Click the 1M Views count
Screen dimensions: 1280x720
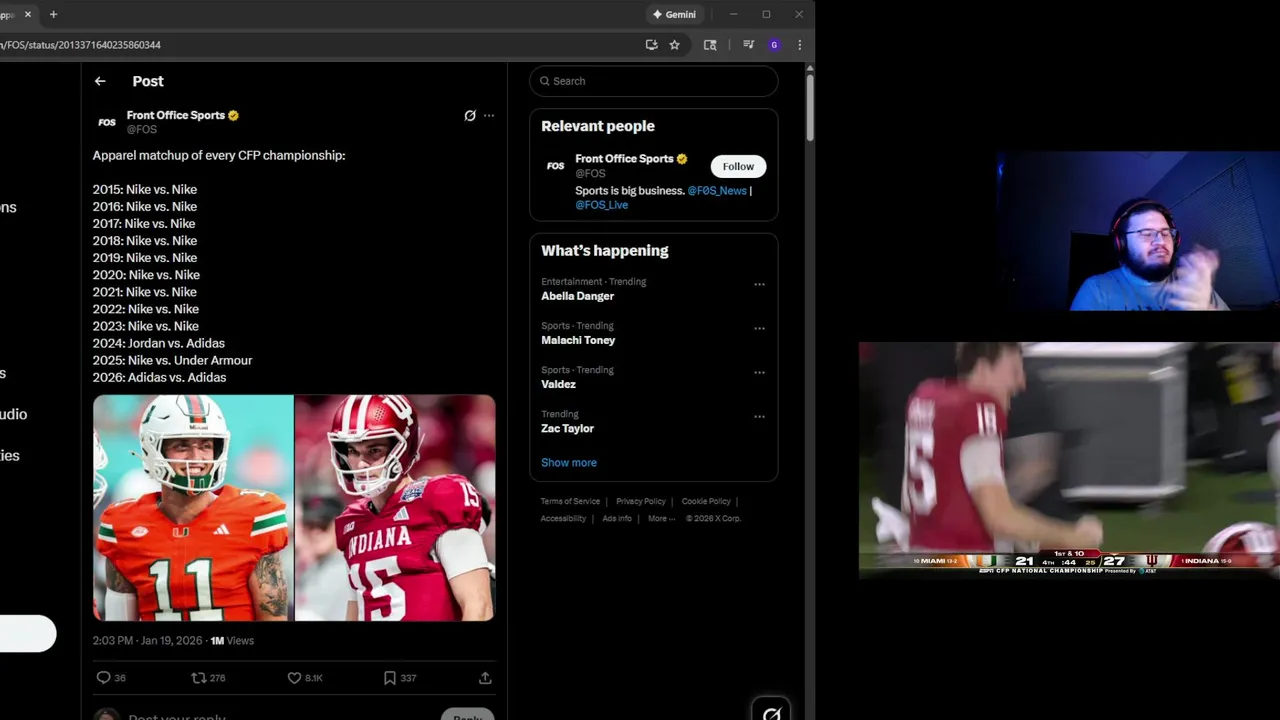[232, 641]
